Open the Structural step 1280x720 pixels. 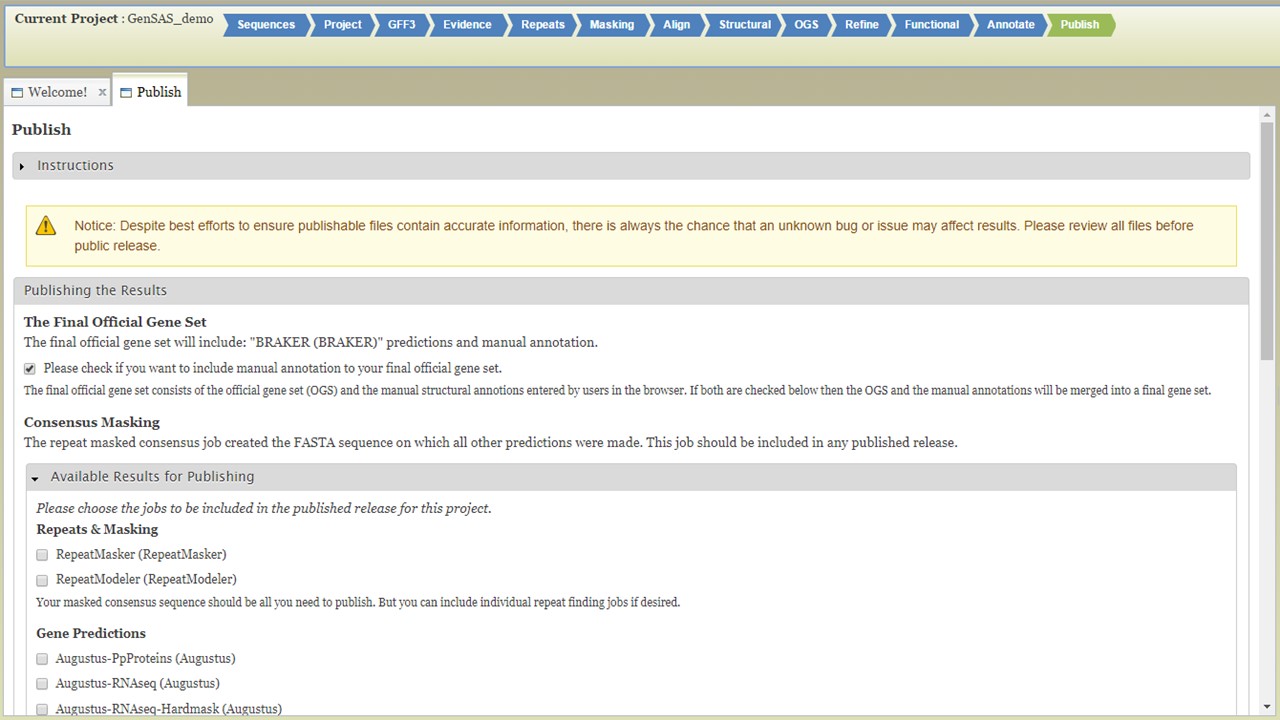[744, 25]
